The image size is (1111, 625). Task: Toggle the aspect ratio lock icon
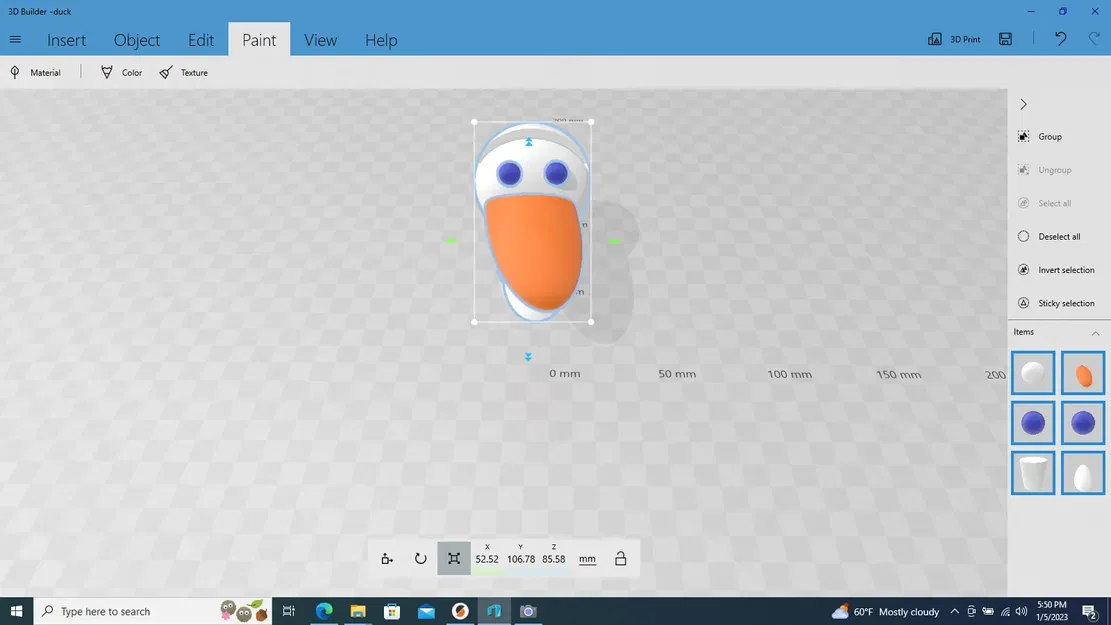(x=621, y=558)
